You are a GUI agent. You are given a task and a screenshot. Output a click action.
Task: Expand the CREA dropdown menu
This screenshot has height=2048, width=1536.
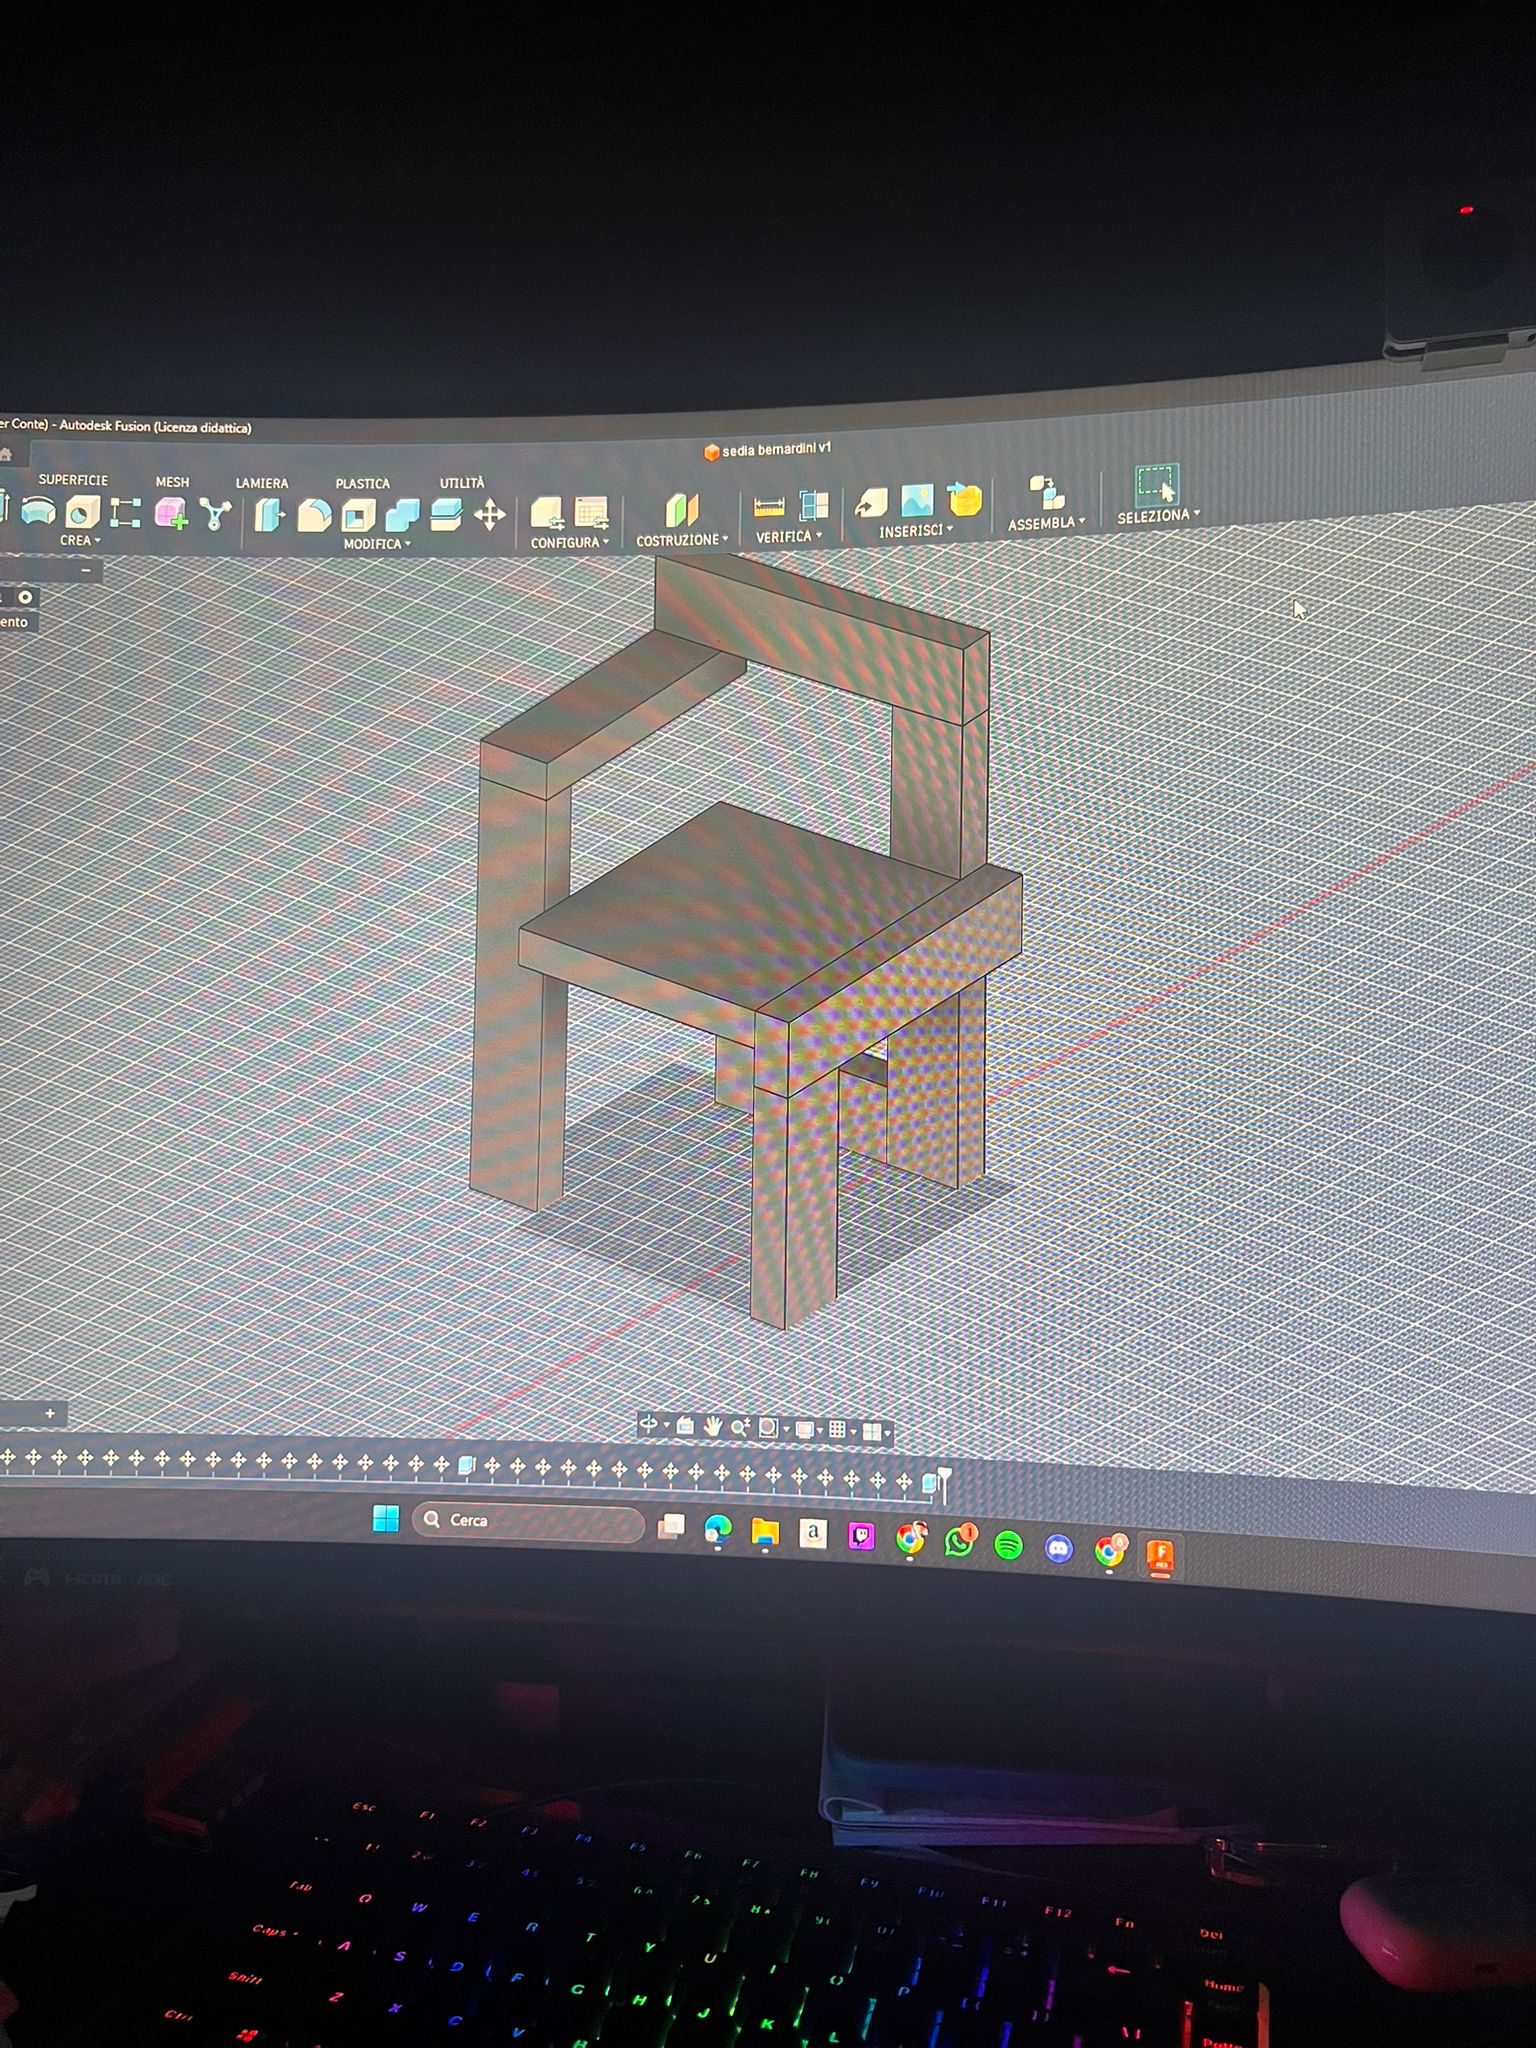[80, 541]
